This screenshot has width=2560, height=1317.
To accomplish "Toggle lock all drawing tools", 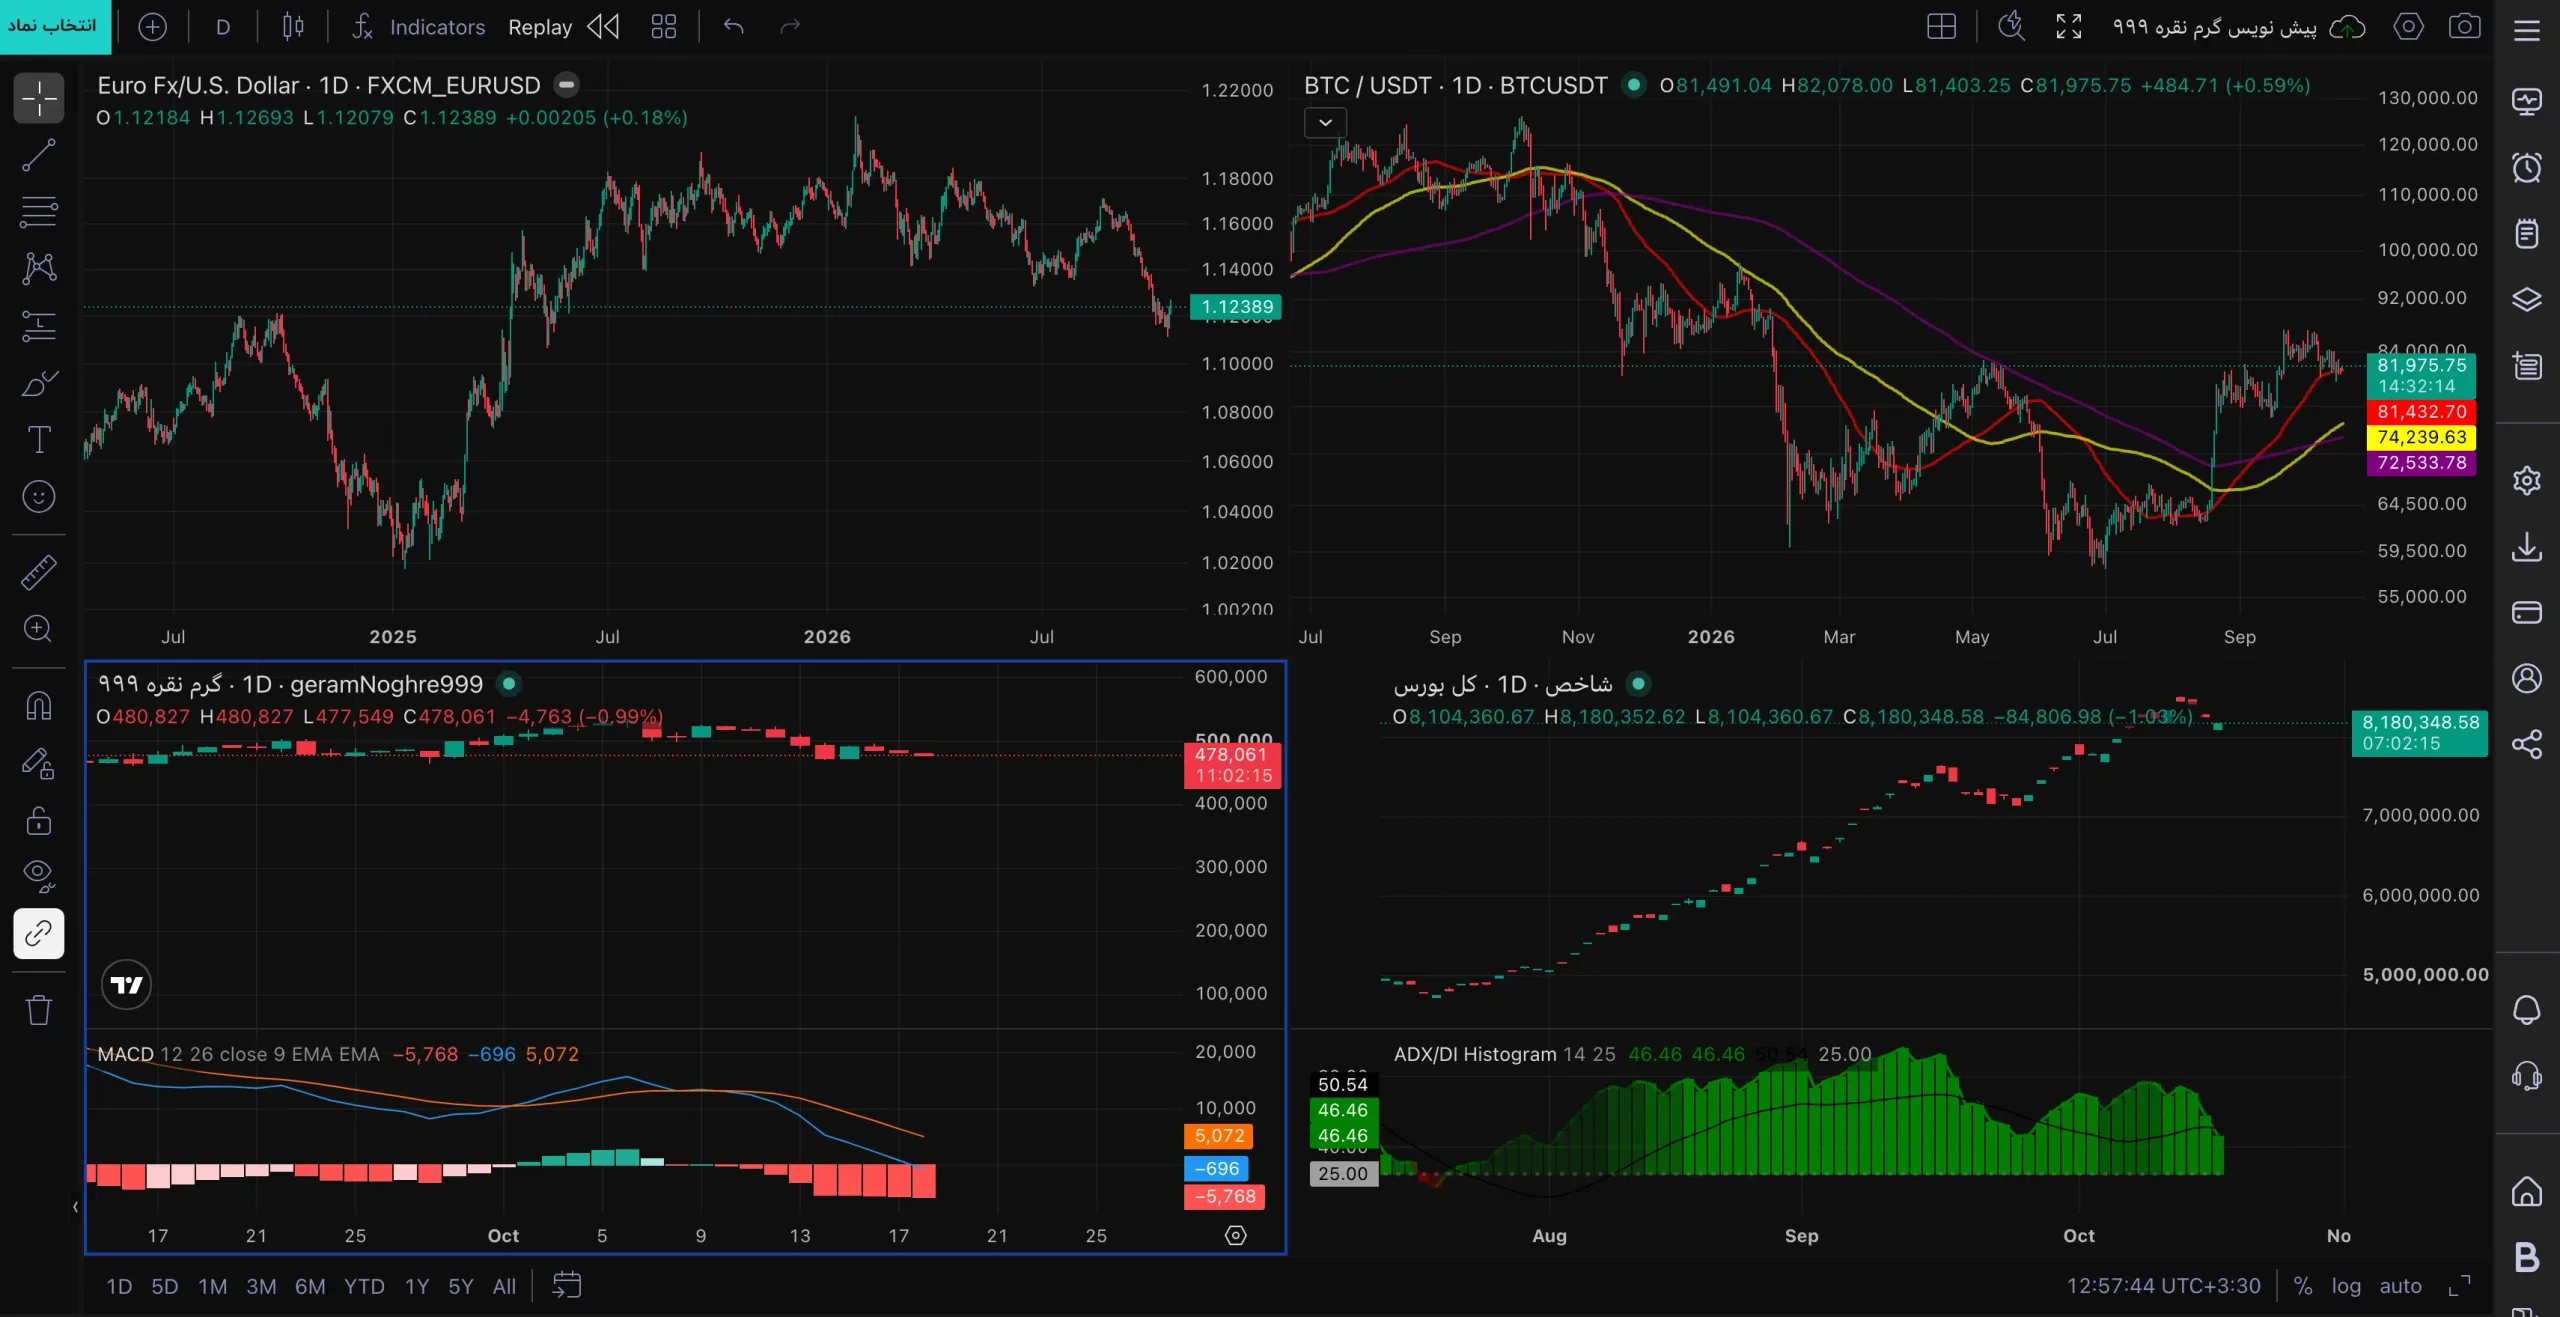I will (x=39, y=821).
